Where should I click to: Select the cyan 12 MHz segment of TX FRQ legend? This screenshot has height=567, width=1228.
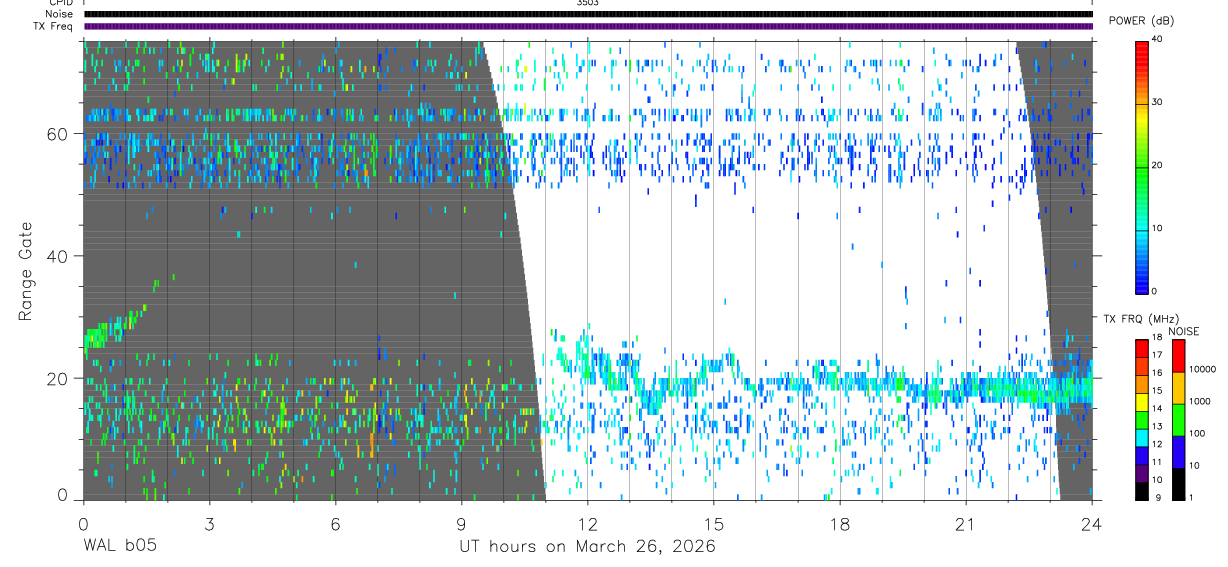1141,438
